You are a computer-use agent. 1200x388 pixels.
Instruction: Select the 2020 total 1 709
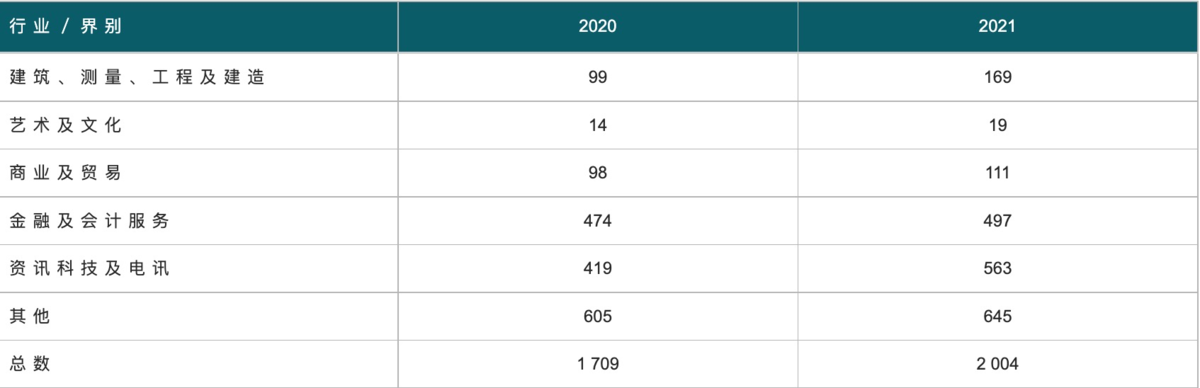tap(598, 365)
